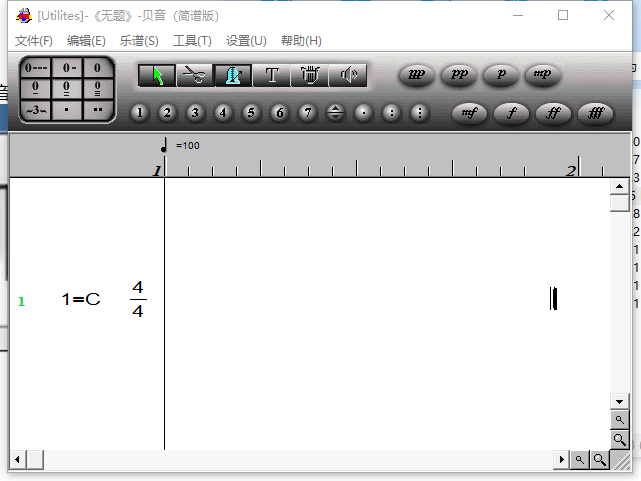Choose the triplet ~3~ button

(36, 110)
